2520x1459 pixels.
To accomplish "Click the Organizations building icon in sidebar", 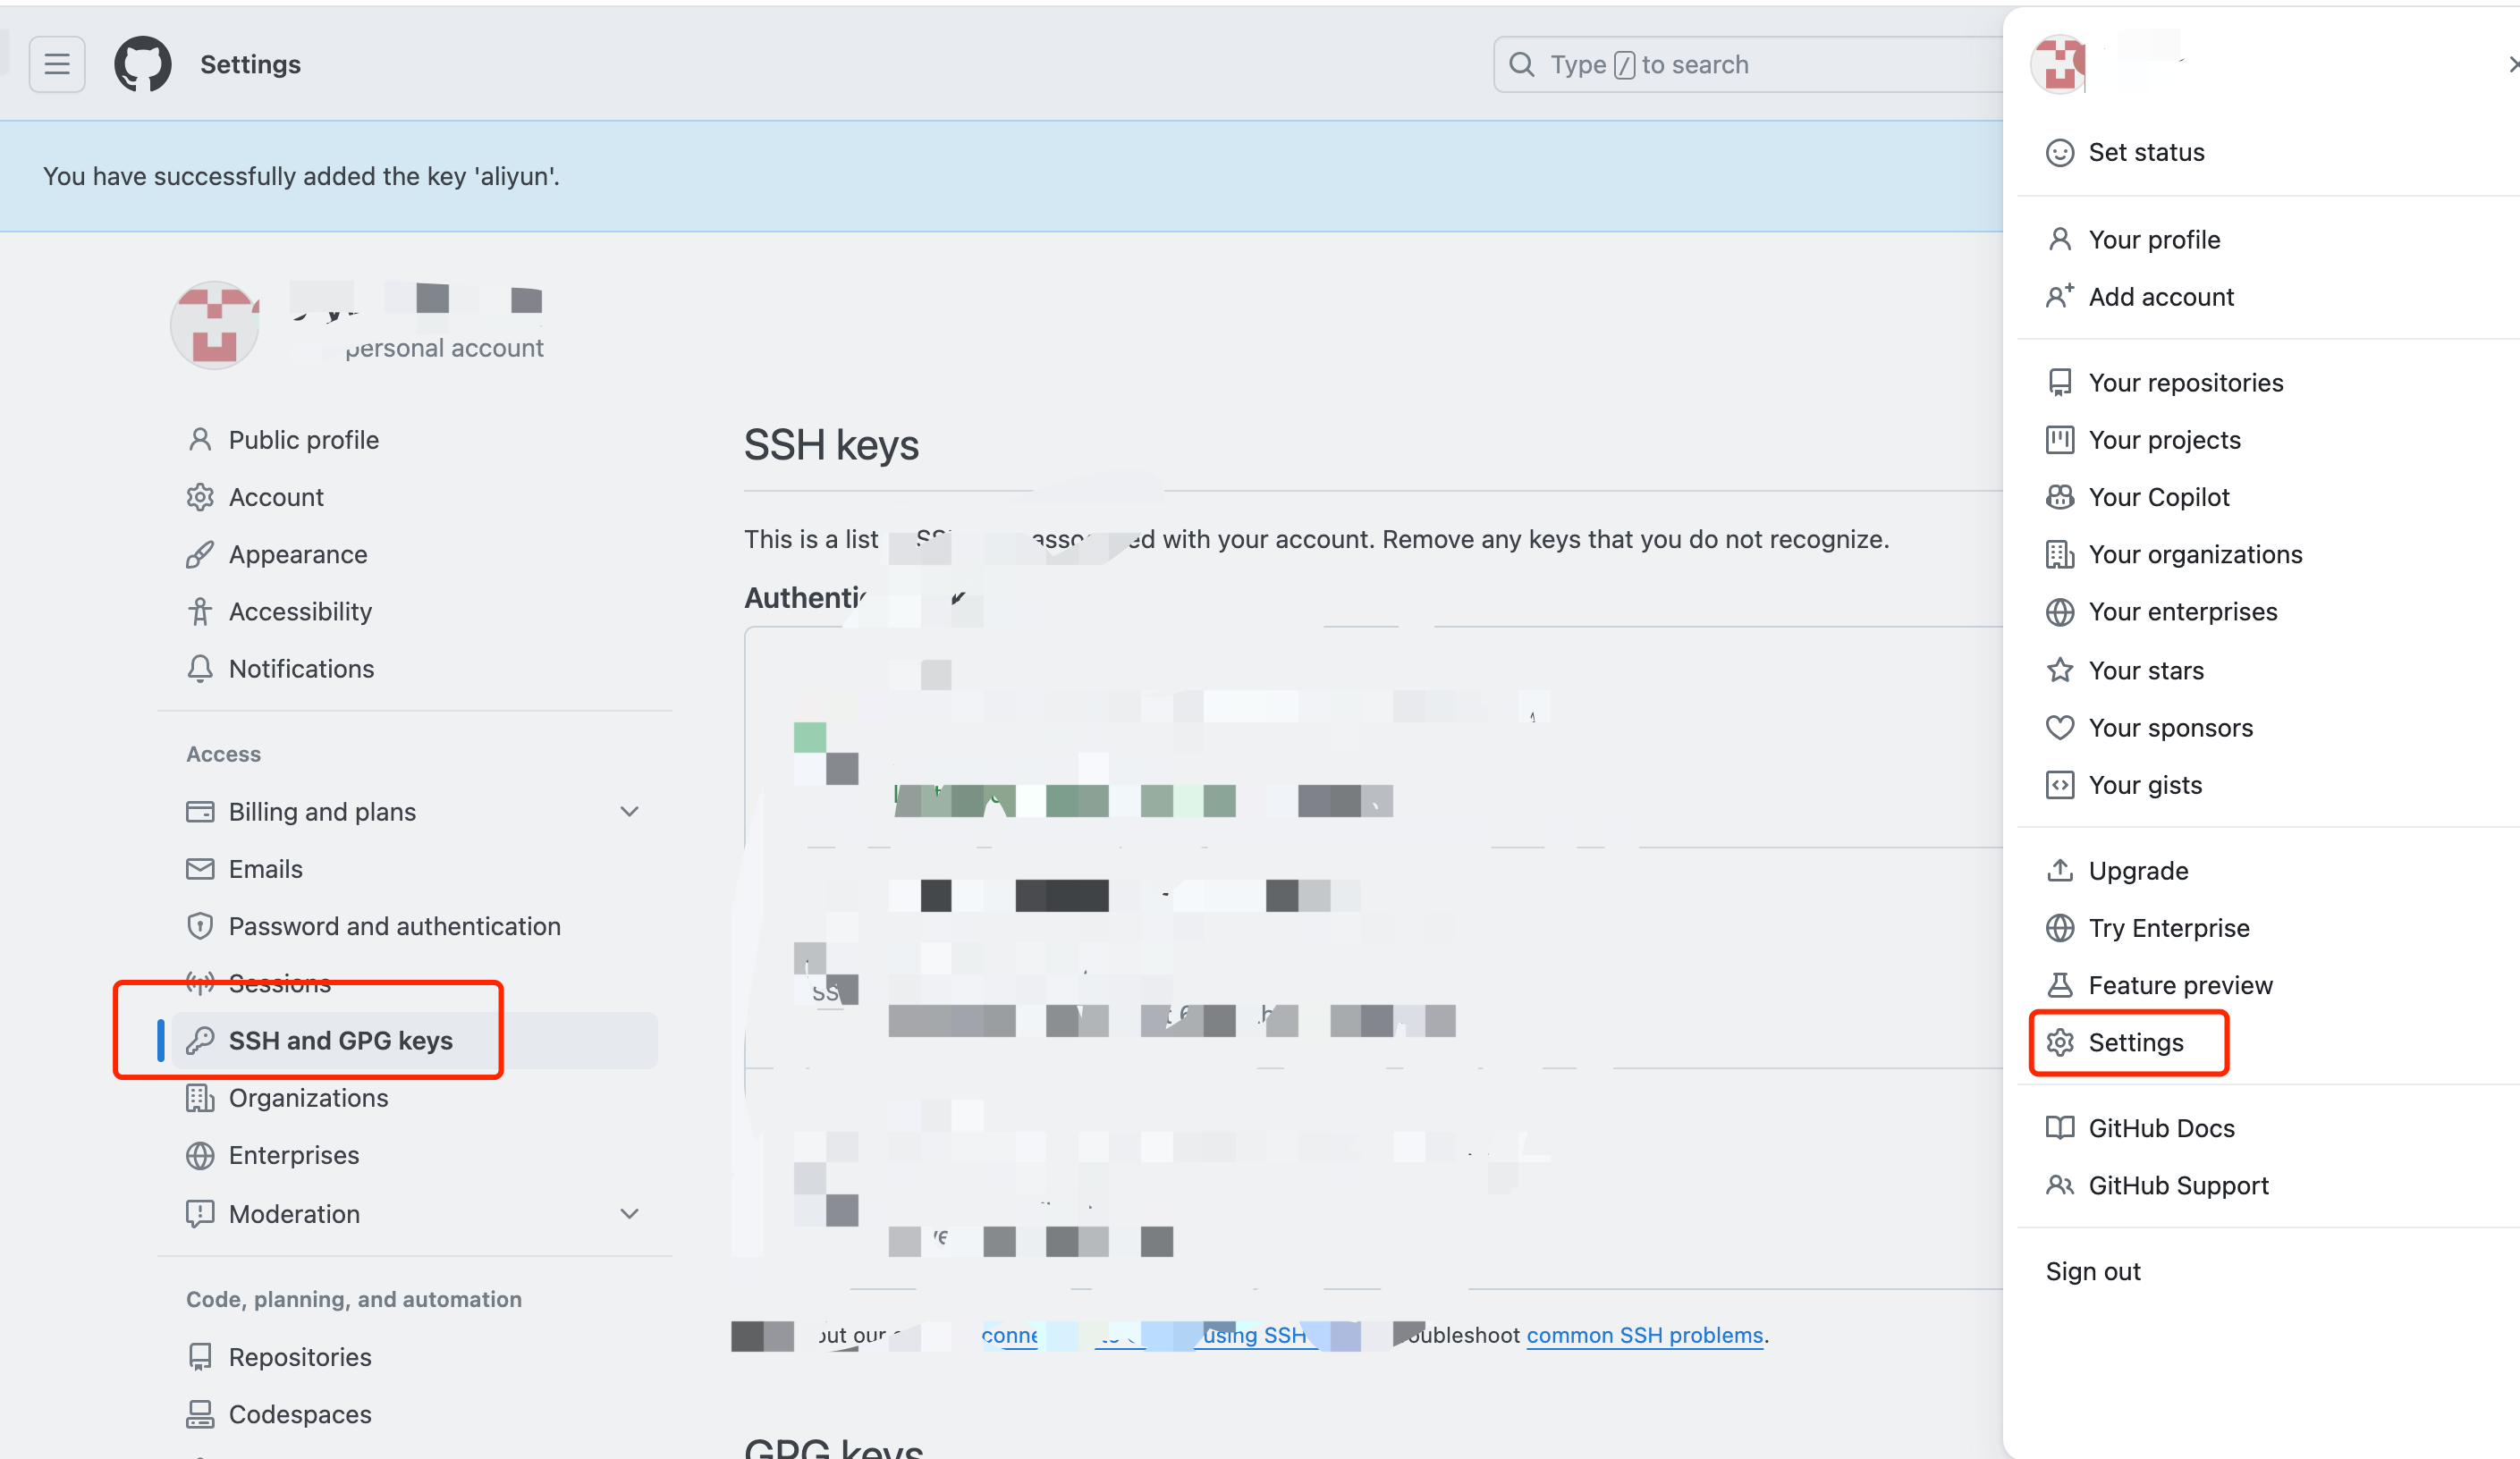I will coord(200,1098).
